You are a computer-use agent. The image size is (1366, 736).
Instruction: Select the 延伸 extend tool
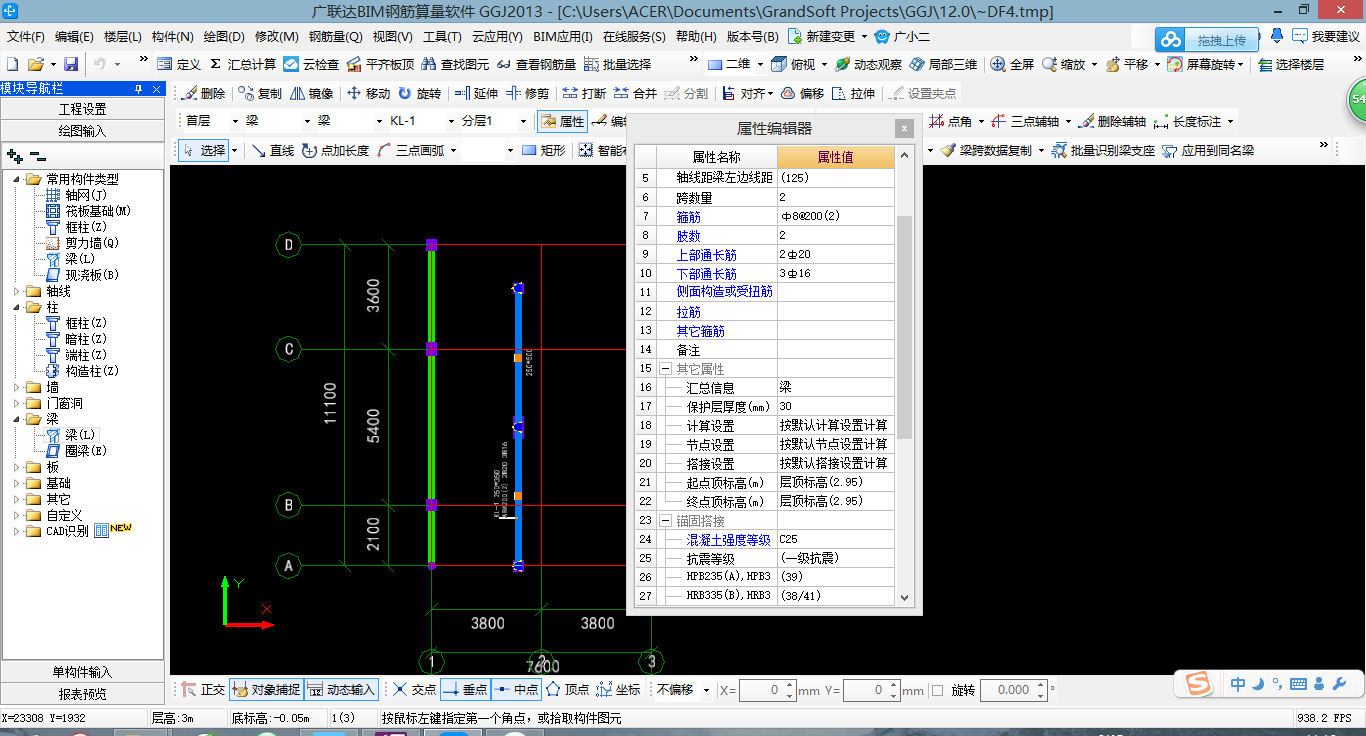[x=476, y=93]
